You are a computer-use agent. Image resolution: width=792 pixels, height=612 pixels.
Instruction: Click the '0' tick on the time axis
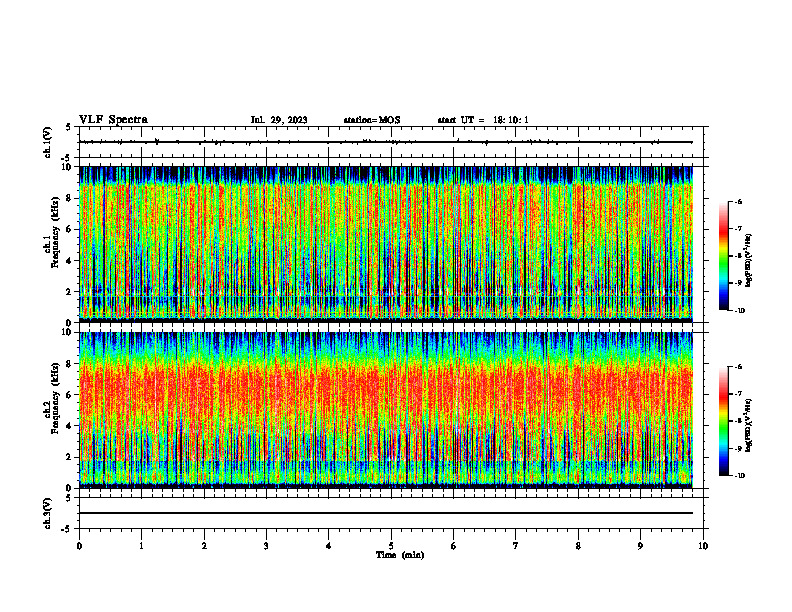pyautogui.click(x=79, y=546)
